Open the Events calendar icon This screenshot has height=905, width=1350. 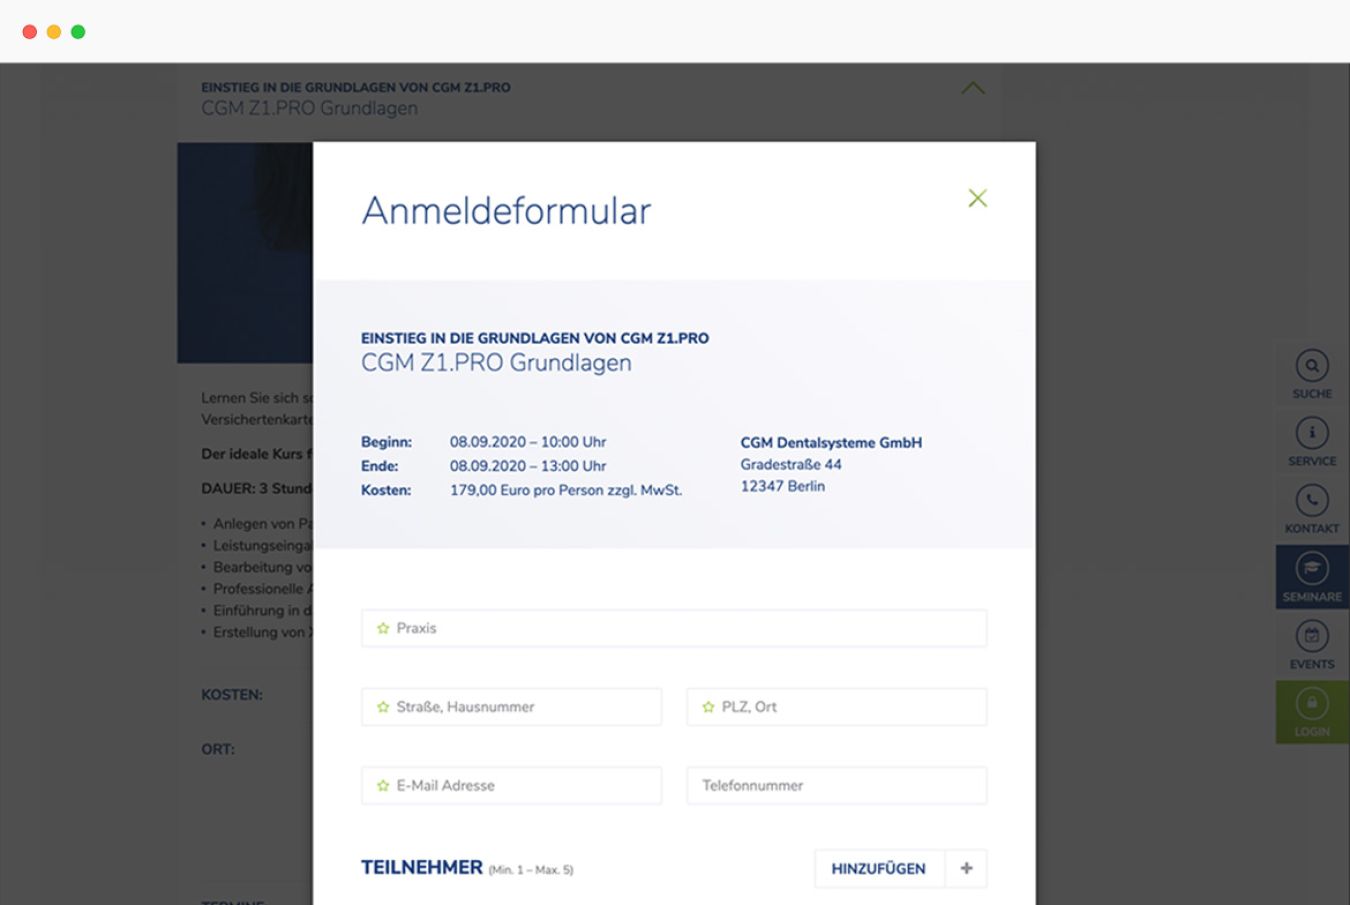pos(1311,637)
